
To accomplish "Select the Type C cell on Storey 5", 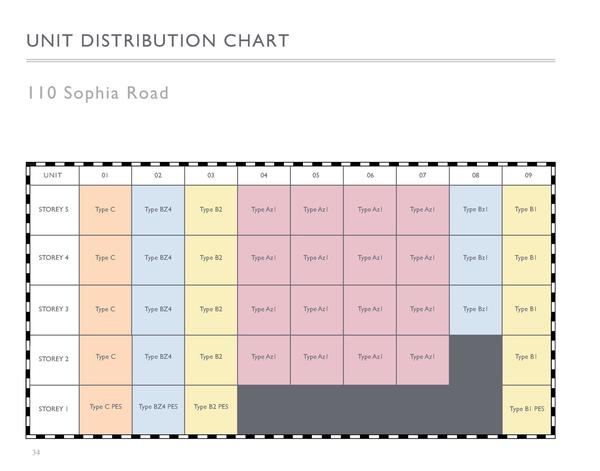I will tap(105, 210).
